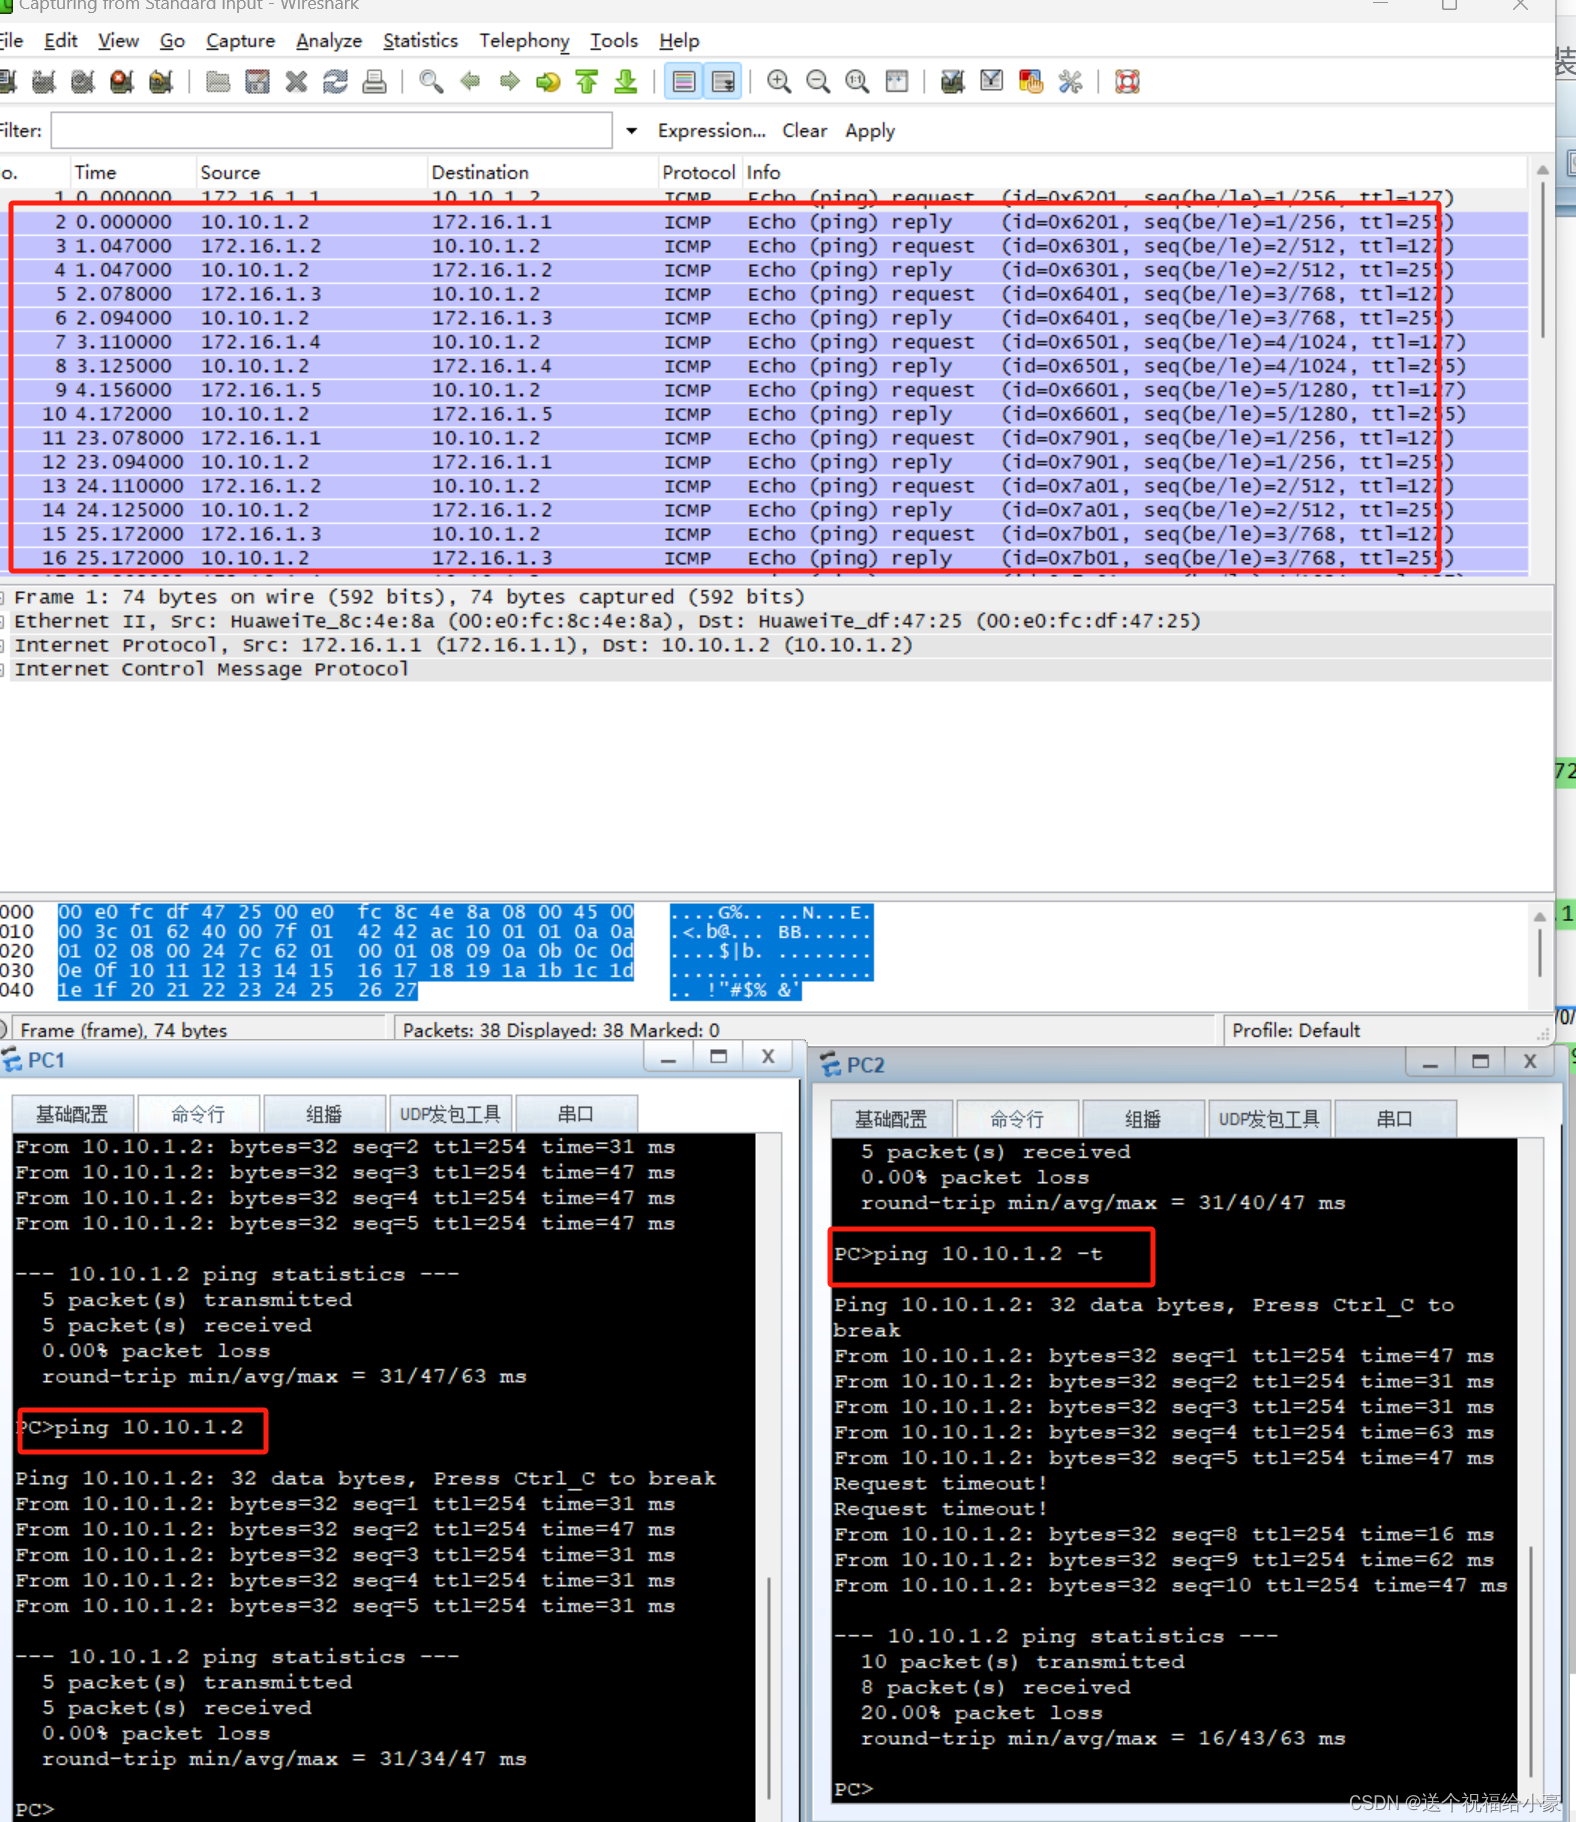Screen dimensions: 1576x1822
Task: Click the Profile: Default status entry
Action: 1295,1030
